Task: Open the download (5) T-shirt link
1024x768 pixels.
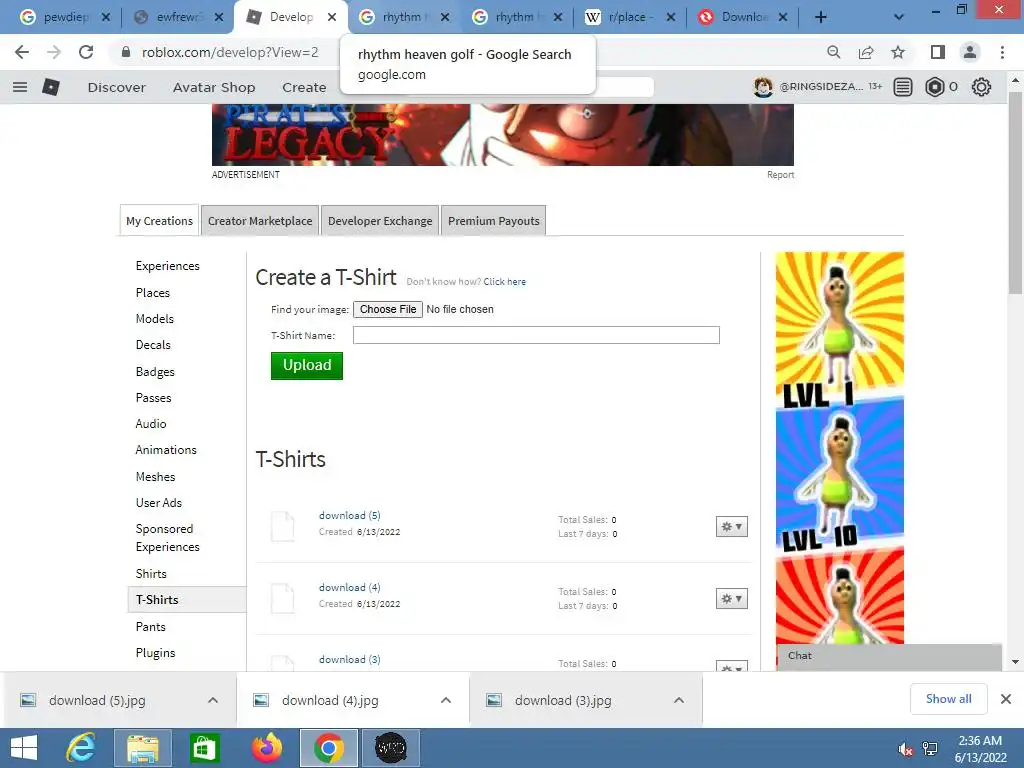Action: pos(349,515)
